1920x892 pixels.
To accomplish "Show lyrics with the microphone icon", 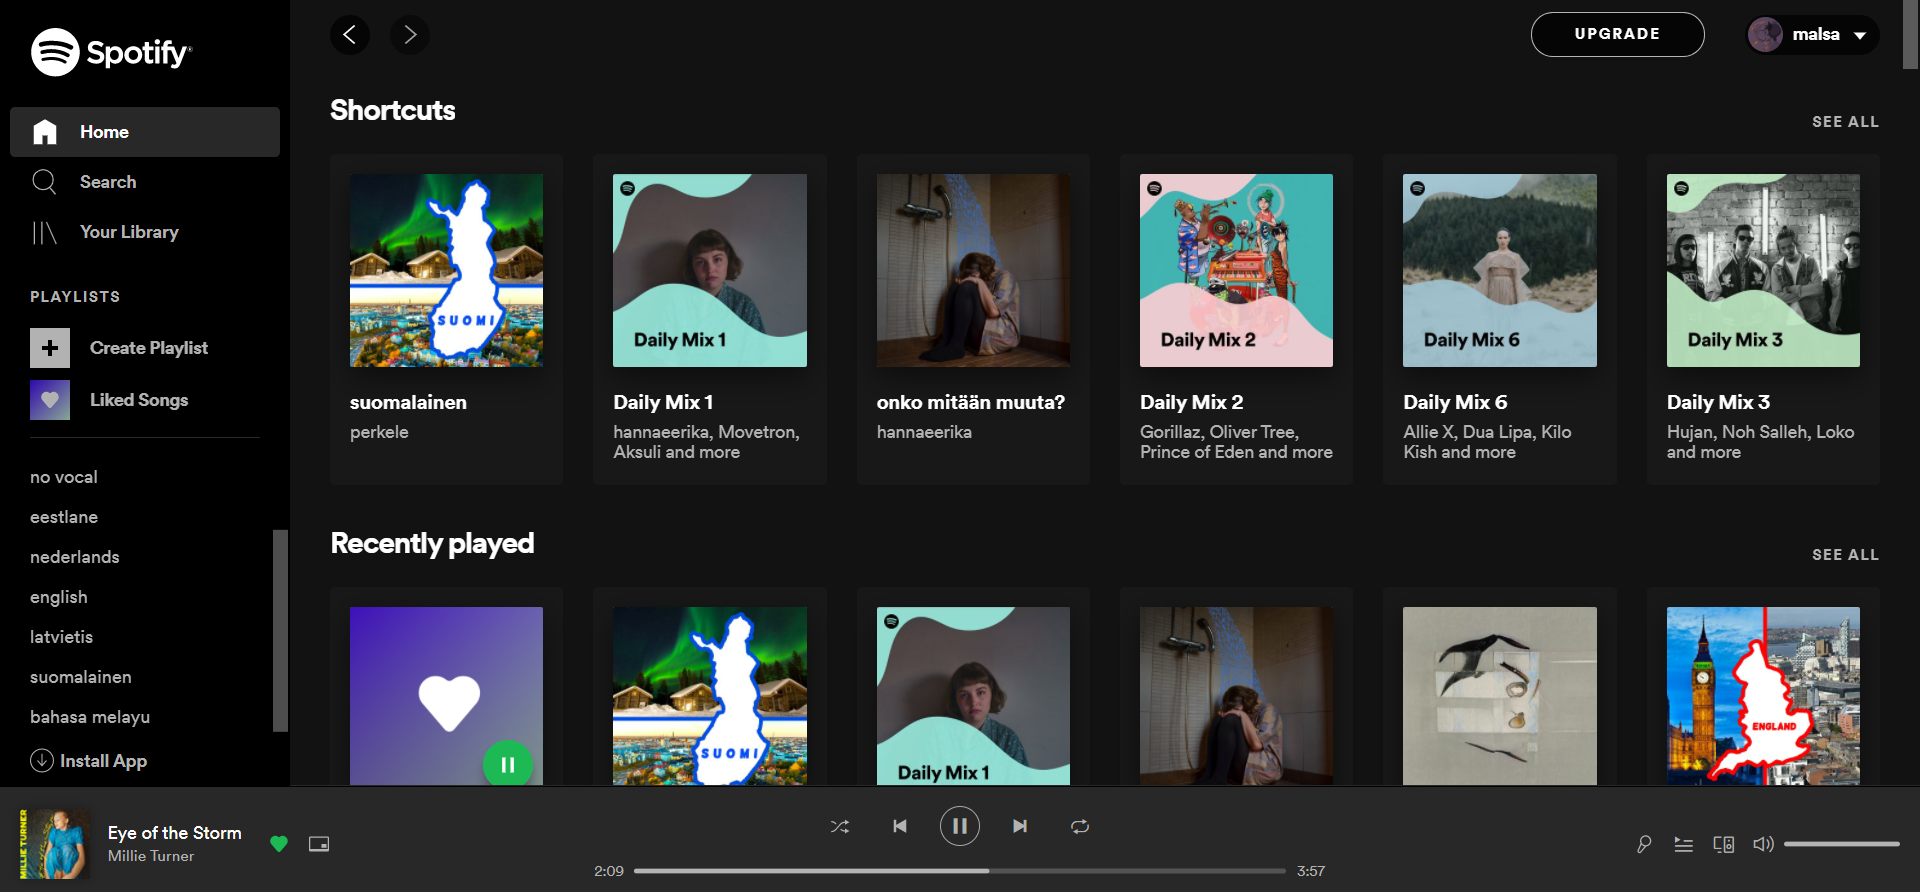I will pos(1644,844).
